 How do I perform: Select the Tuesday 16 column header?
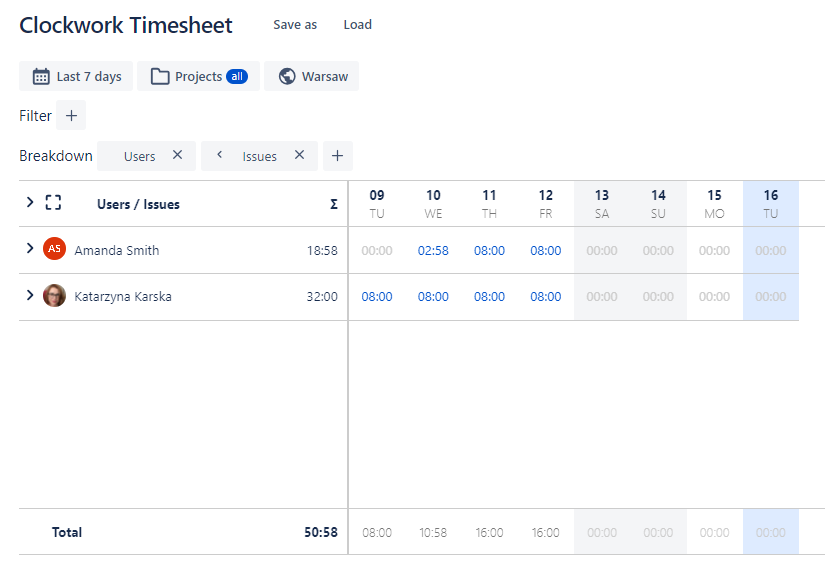pyautogui.click(x=770, y=203)
